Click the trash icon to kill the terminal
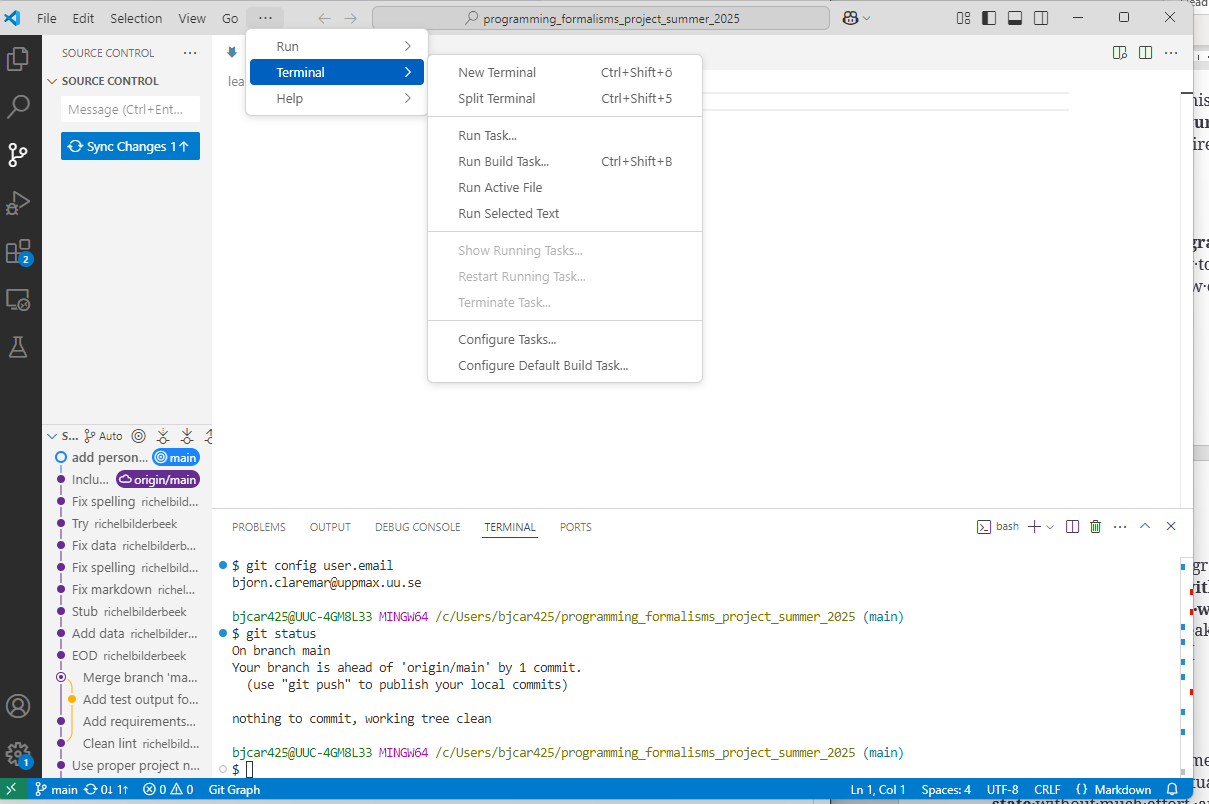Screen dimensions: 1209x804 click(x=1095, y=526)
